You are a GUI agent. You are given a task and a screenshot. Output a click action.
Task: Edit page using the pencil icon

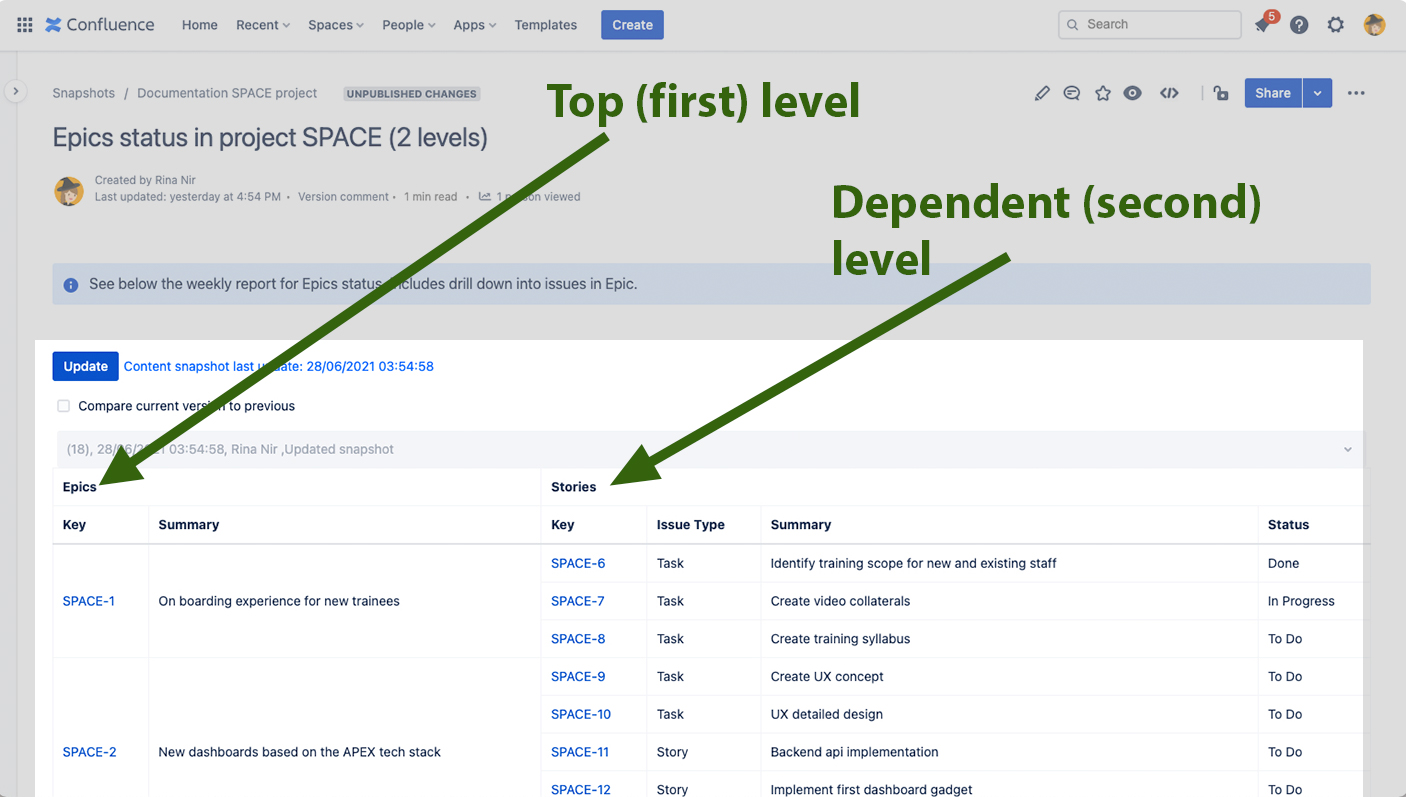[x=1042, y=93]
